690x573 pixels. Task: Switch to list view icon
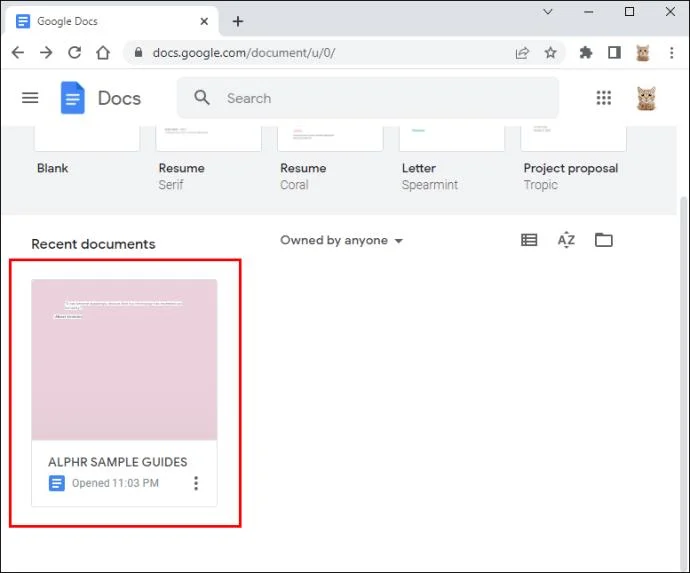529,240
